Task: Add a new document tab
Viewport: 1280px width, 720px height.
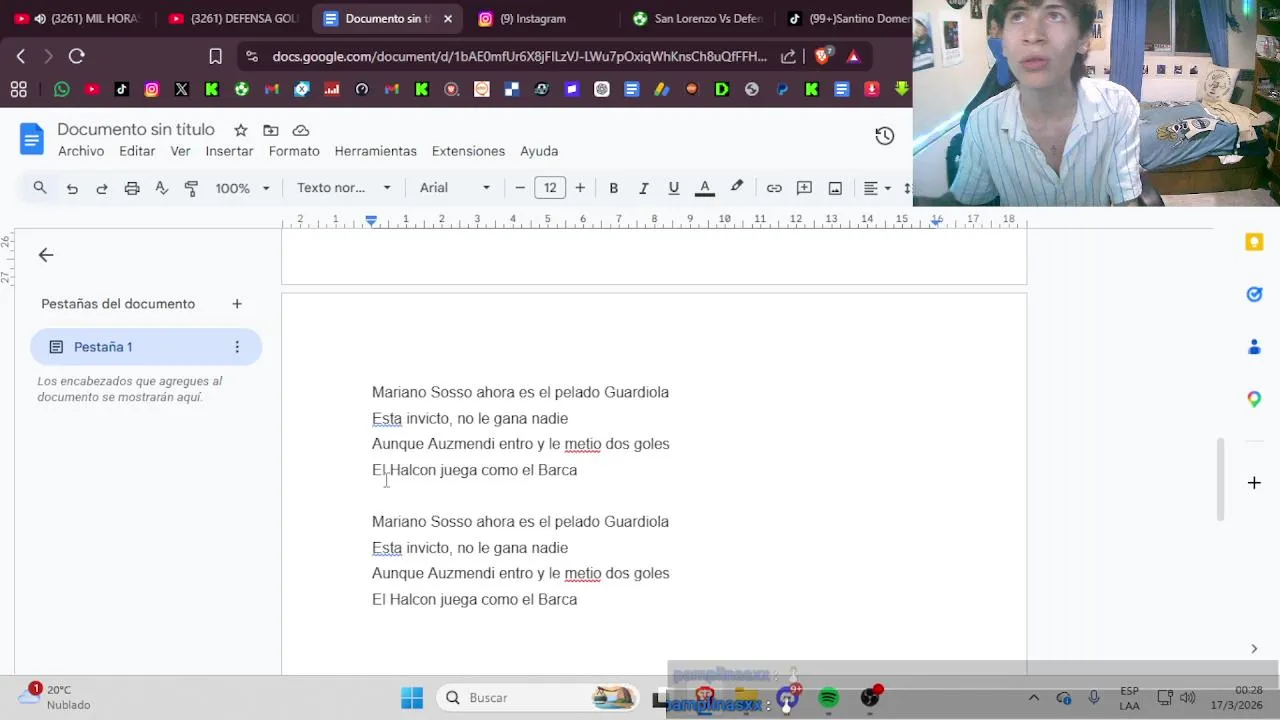Action: tap(237, 304)
